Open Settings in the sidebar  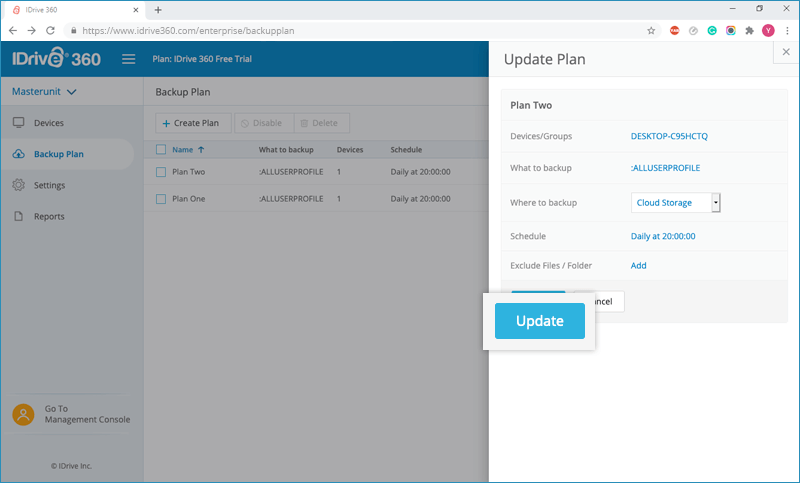point(49,185)
